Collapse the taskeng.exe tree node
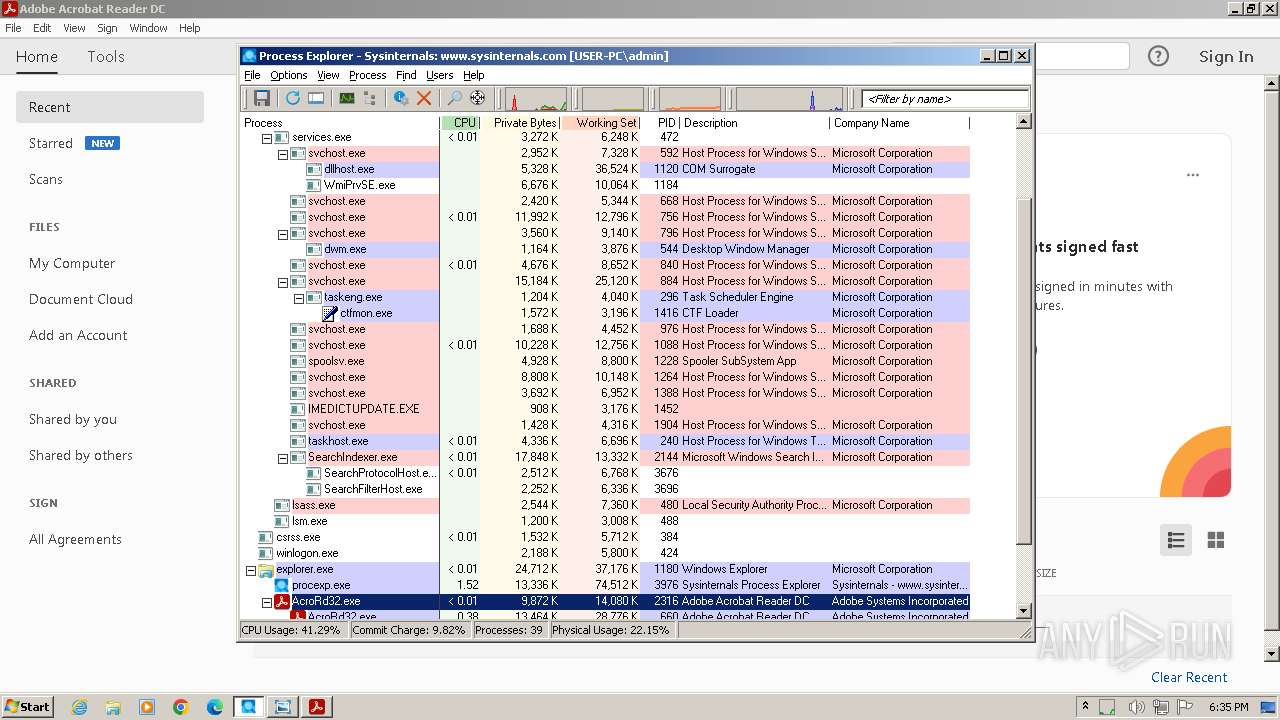The width and height of the screenshot is (1280, 720). [299, 298]
